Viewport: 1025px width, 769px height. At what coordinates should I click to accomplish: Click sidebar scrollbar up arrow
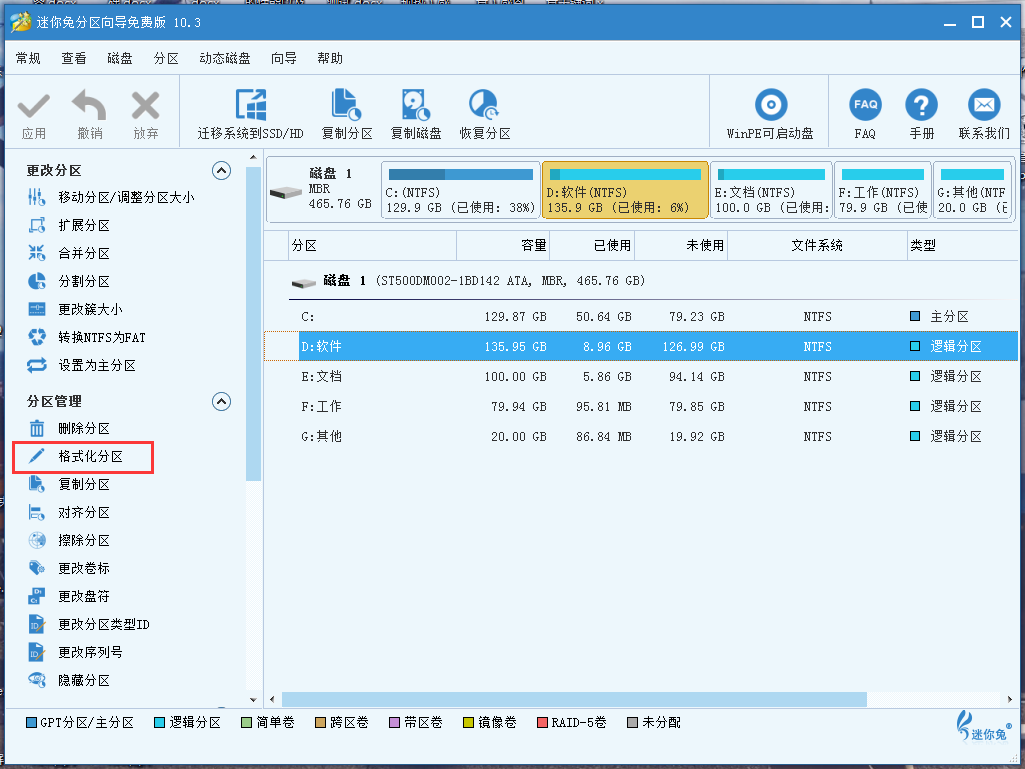coord(253,158)
